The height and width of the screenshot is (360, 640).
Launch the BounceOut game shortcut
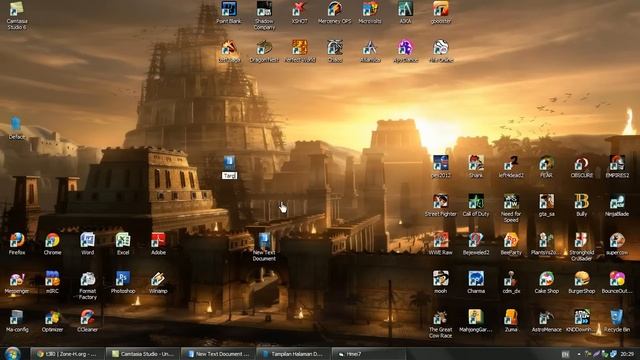pyautogui.click(x=617, y=282)
